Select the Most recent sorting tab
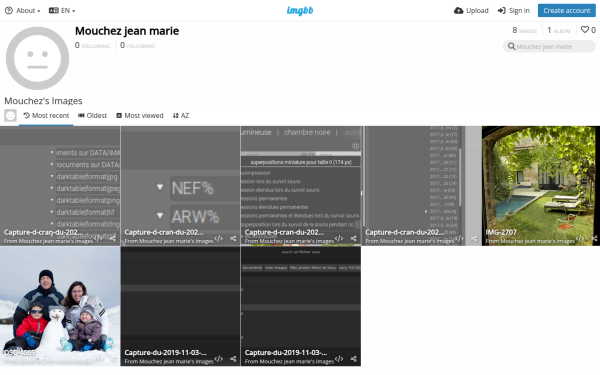Screen dimensions: 600x375 tap(46, 116)
